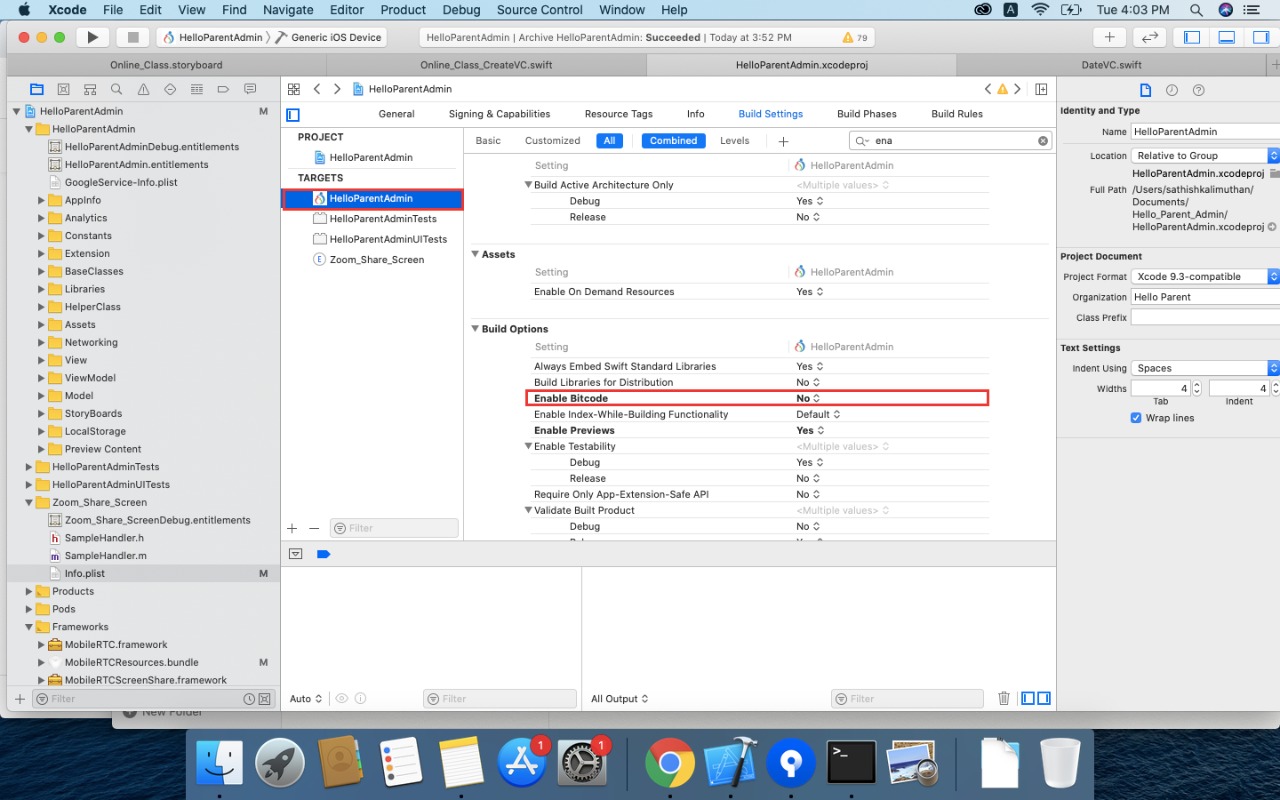
Task: Show the Quick Help inspector
Action: point(1199,90)
